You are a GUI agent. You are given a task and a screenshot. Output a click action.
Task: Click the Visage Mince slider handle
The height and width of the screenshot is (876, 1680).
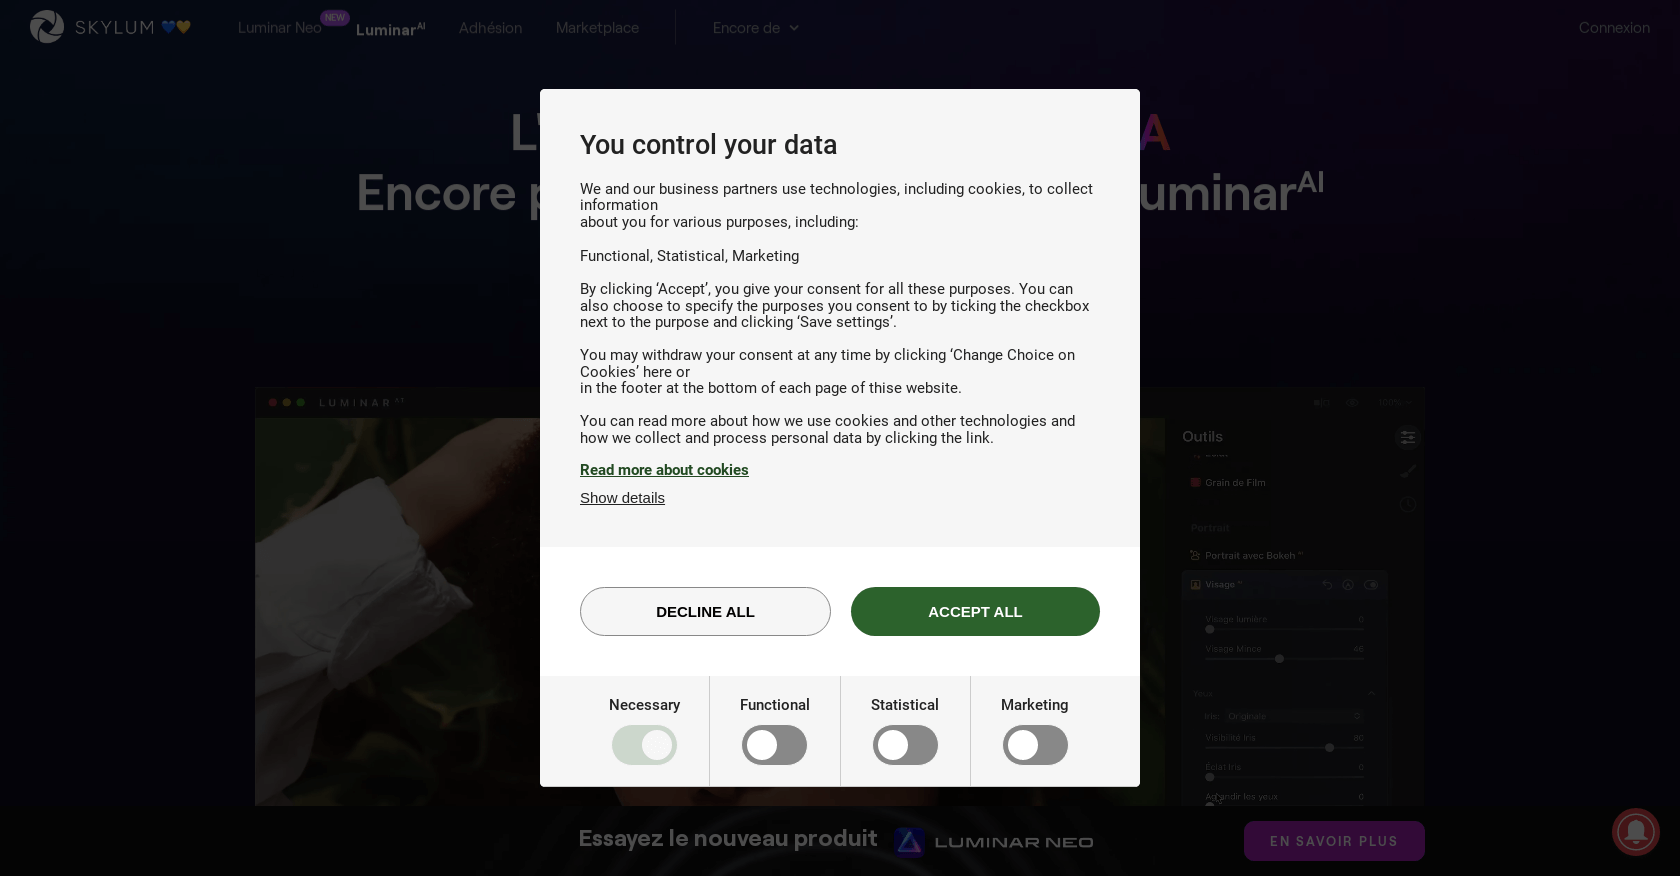coord(1279,658)
